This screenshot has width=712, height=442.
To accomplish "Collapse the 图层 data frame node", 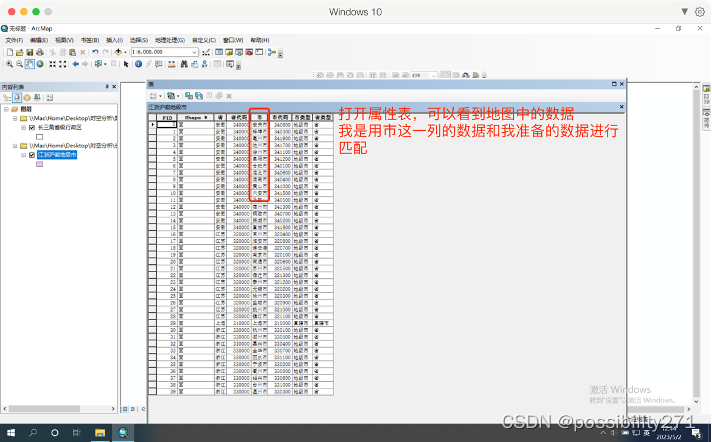I will tap(6, 109).
